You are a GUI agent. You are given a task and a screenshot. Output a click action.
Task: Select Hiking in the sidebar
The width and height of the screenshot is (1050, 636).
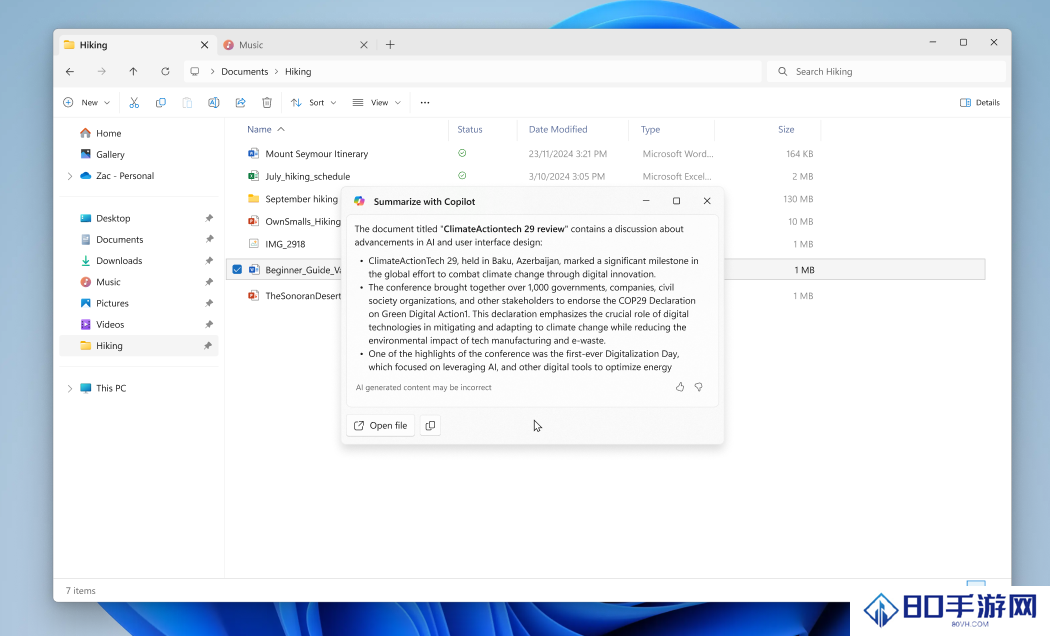click(139, 345)
